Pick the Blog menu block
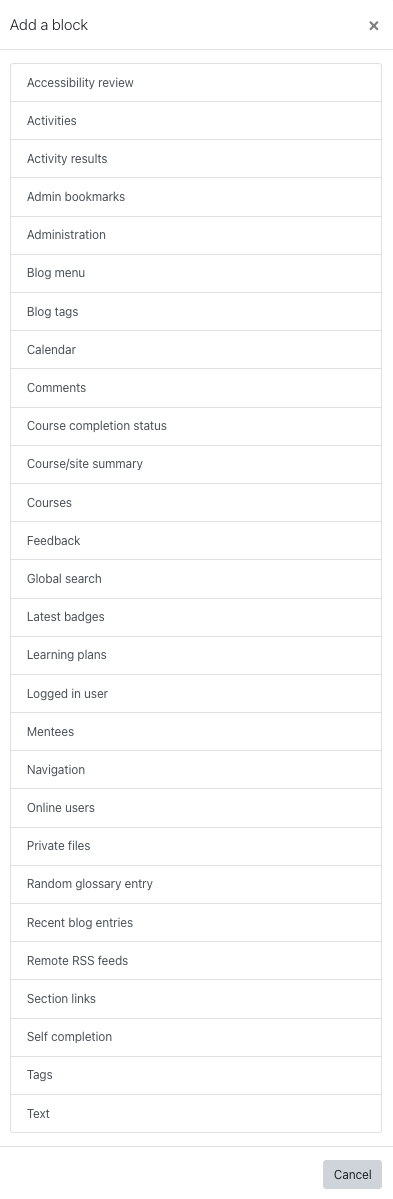Image resolution: width=393 pixels, height=1199 pixels. 196,273
